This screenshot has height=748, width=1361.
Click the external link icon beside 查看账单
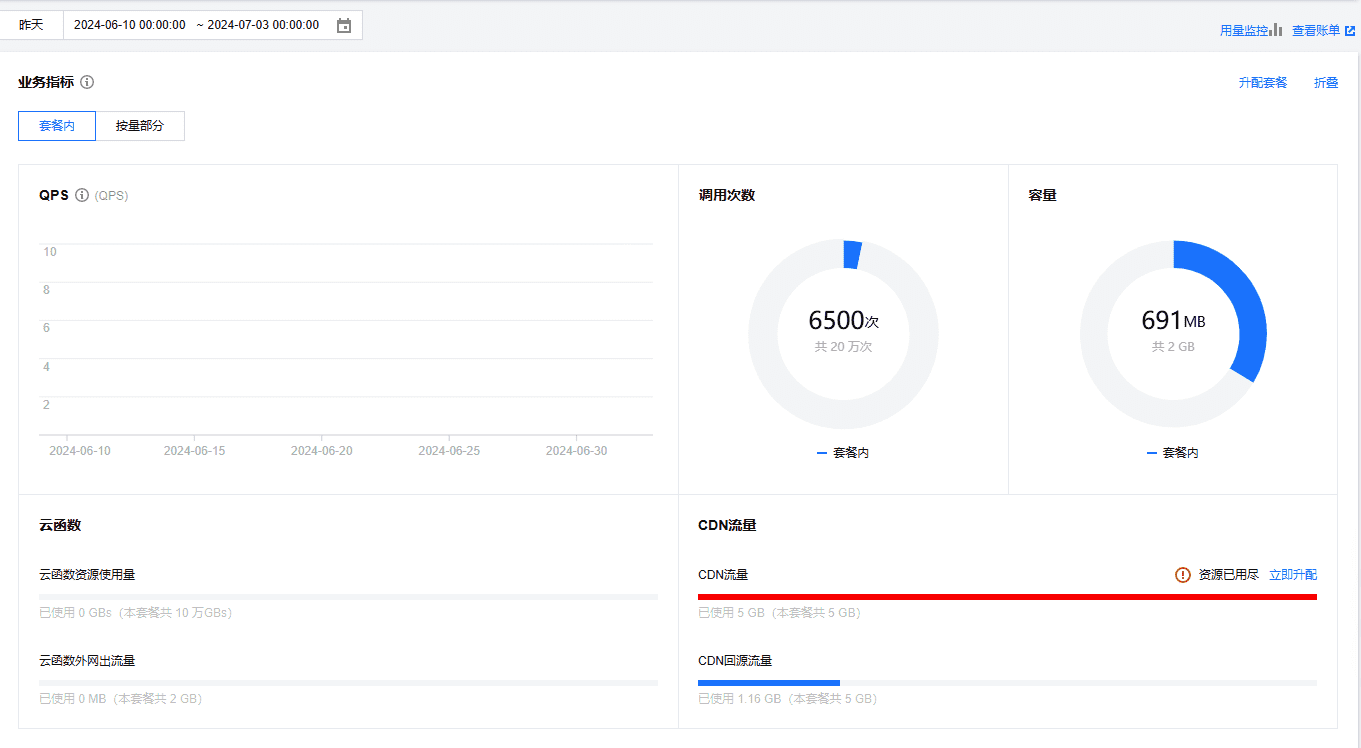pos(1350,30)
